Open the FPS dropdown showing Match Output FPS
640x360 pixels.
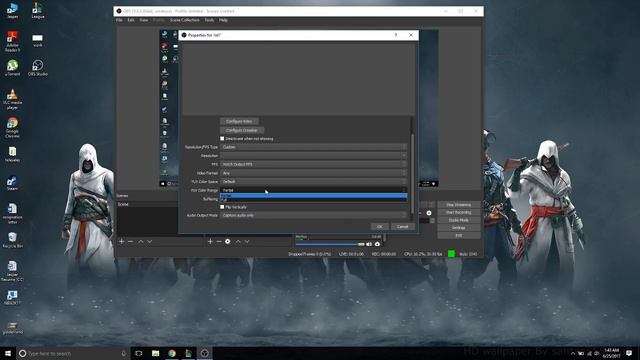(x=313, y=164)
